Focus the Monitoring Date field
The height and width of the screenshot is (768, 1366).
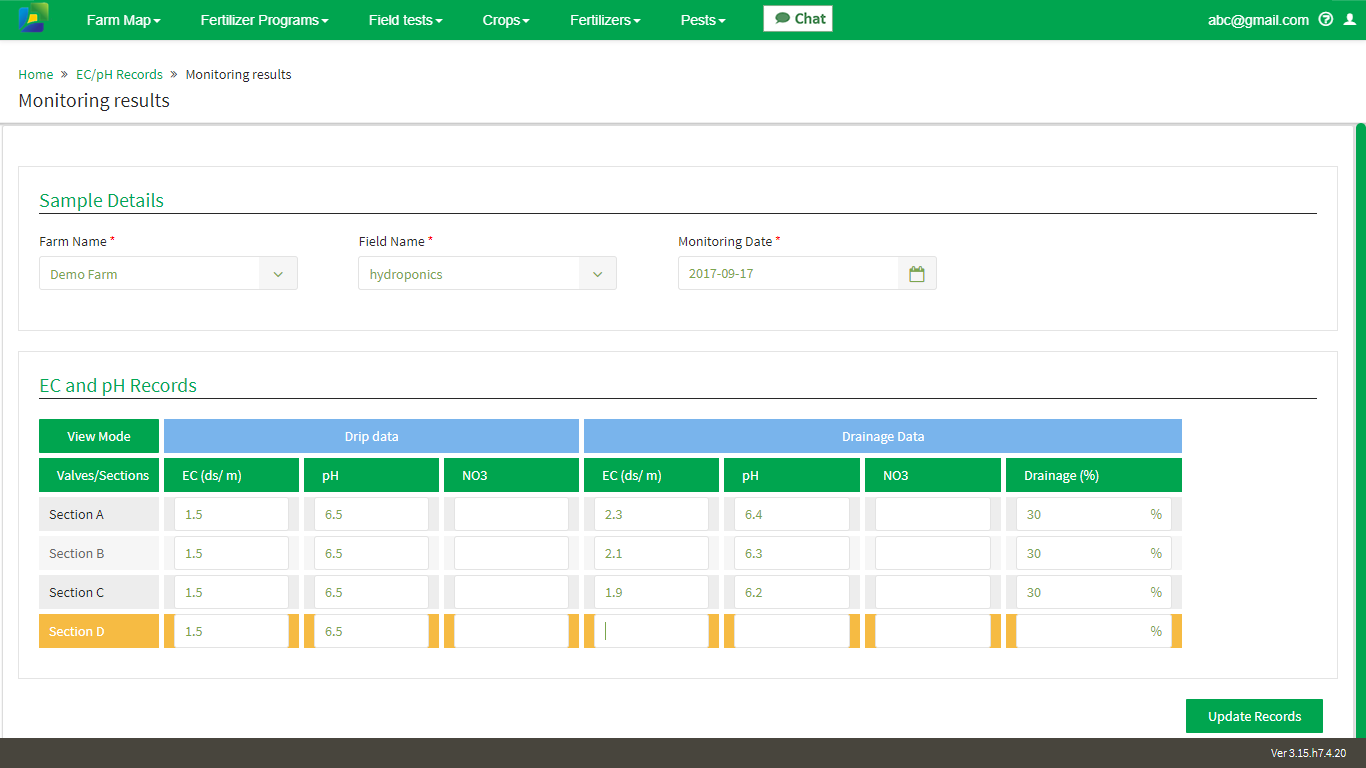coord(788,273)
